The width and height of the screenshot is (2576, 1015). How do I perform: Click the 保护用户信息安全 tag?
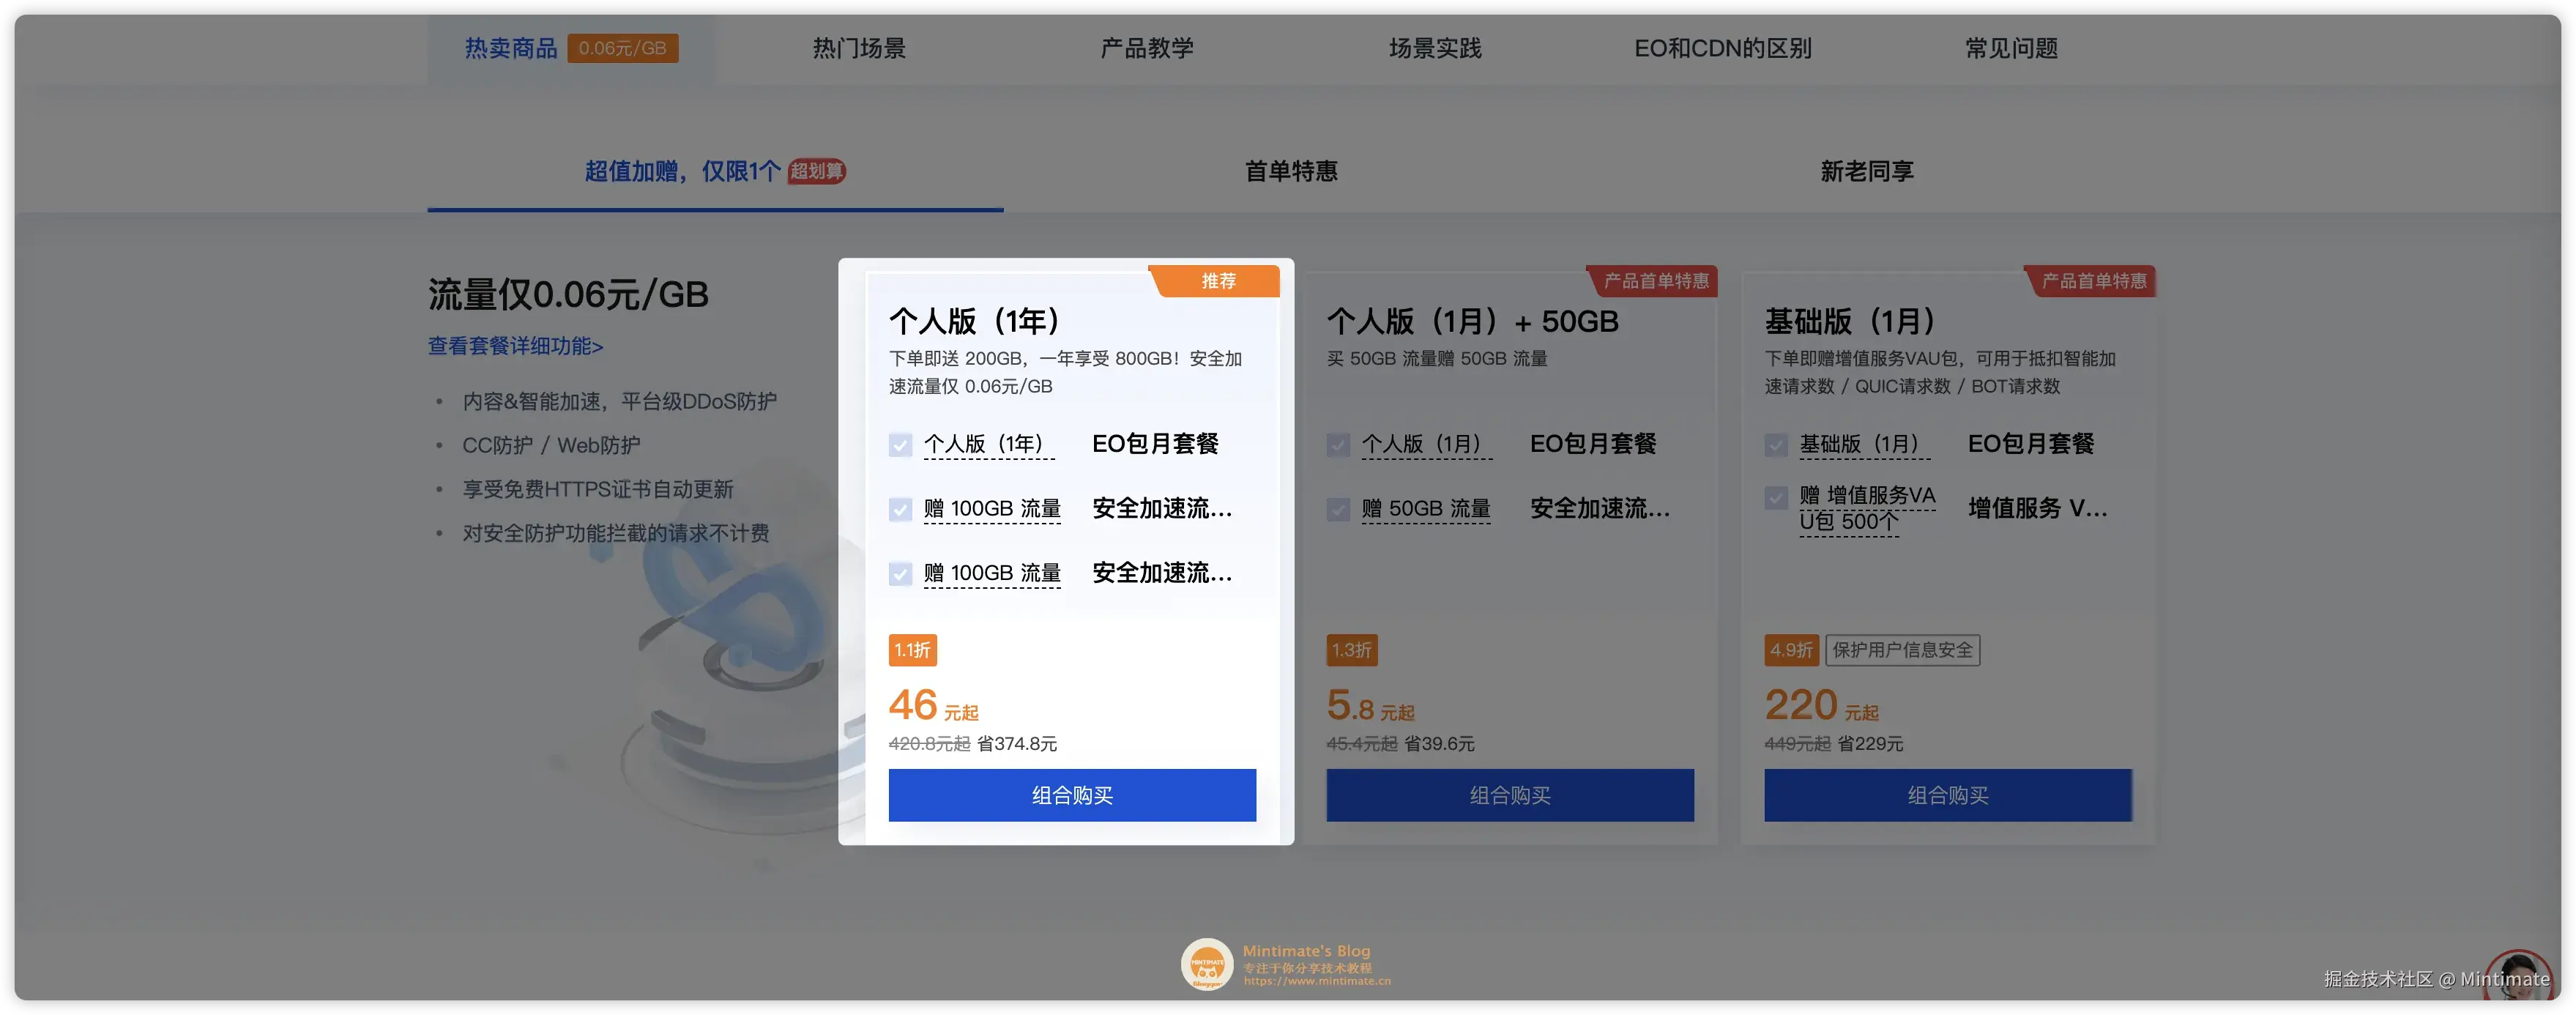coord(1902,650)
